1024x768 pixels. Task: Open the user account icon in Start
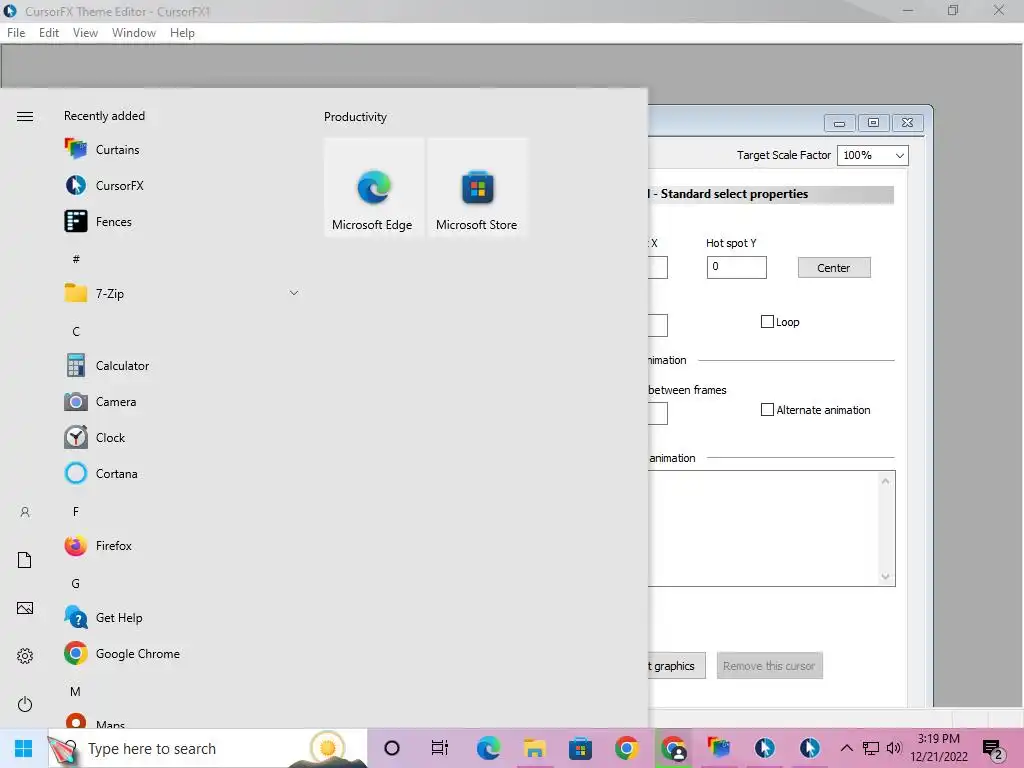[25, 512]
